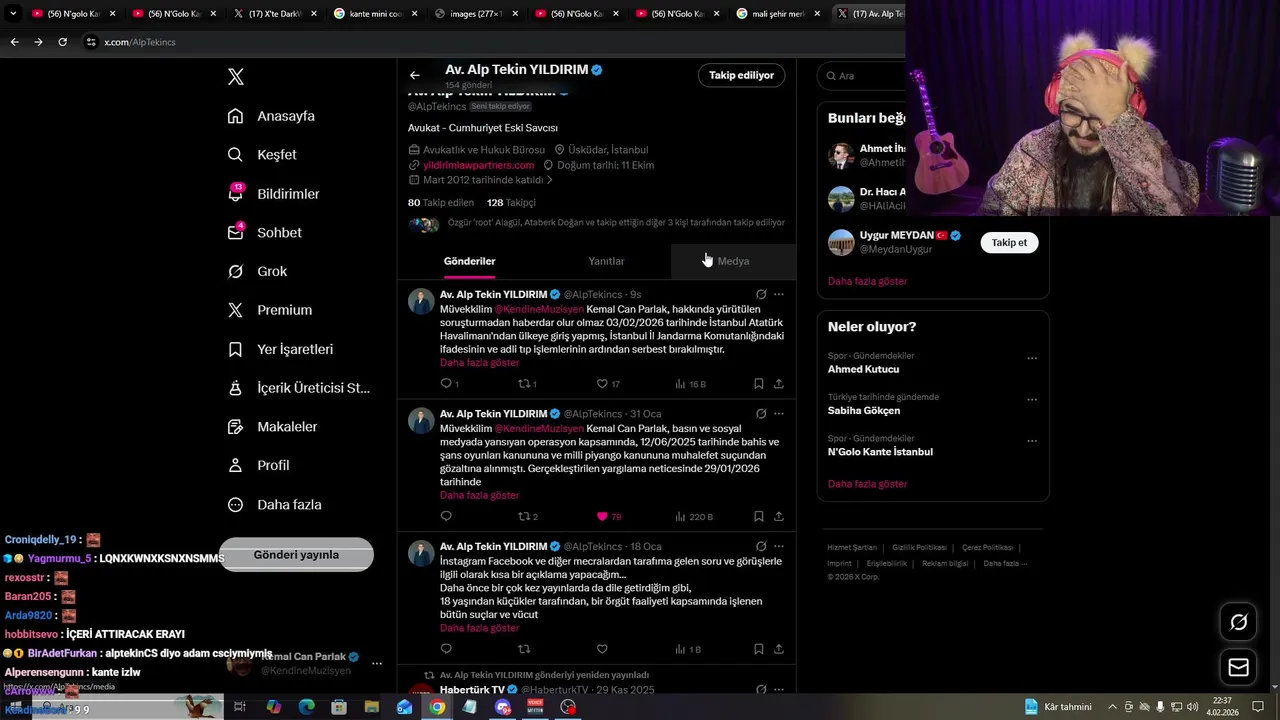The width and height of the screenshot is (1280, 720).
Task: Share the 9s post
Action: point(779,384)
